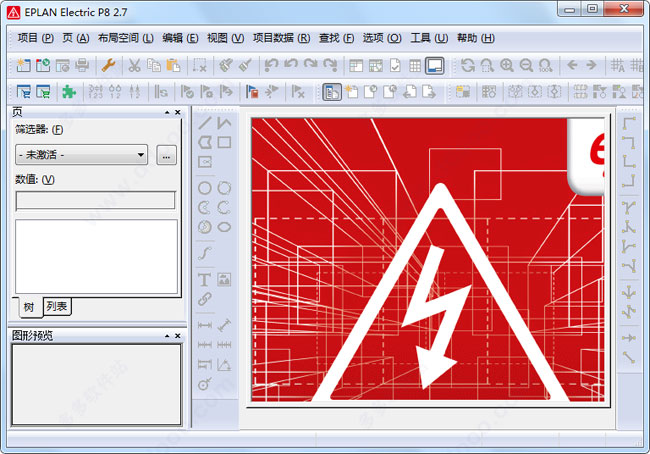Select the rectangle drawing tool
This screenshot has width=650, height=454.
pos(224,143)
